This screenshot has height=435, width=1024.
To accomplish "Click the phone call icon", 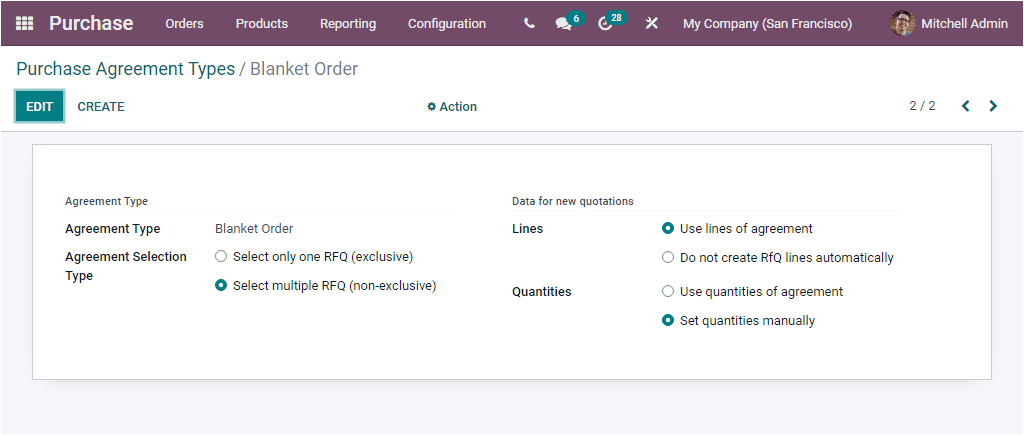I will point(529,23).
